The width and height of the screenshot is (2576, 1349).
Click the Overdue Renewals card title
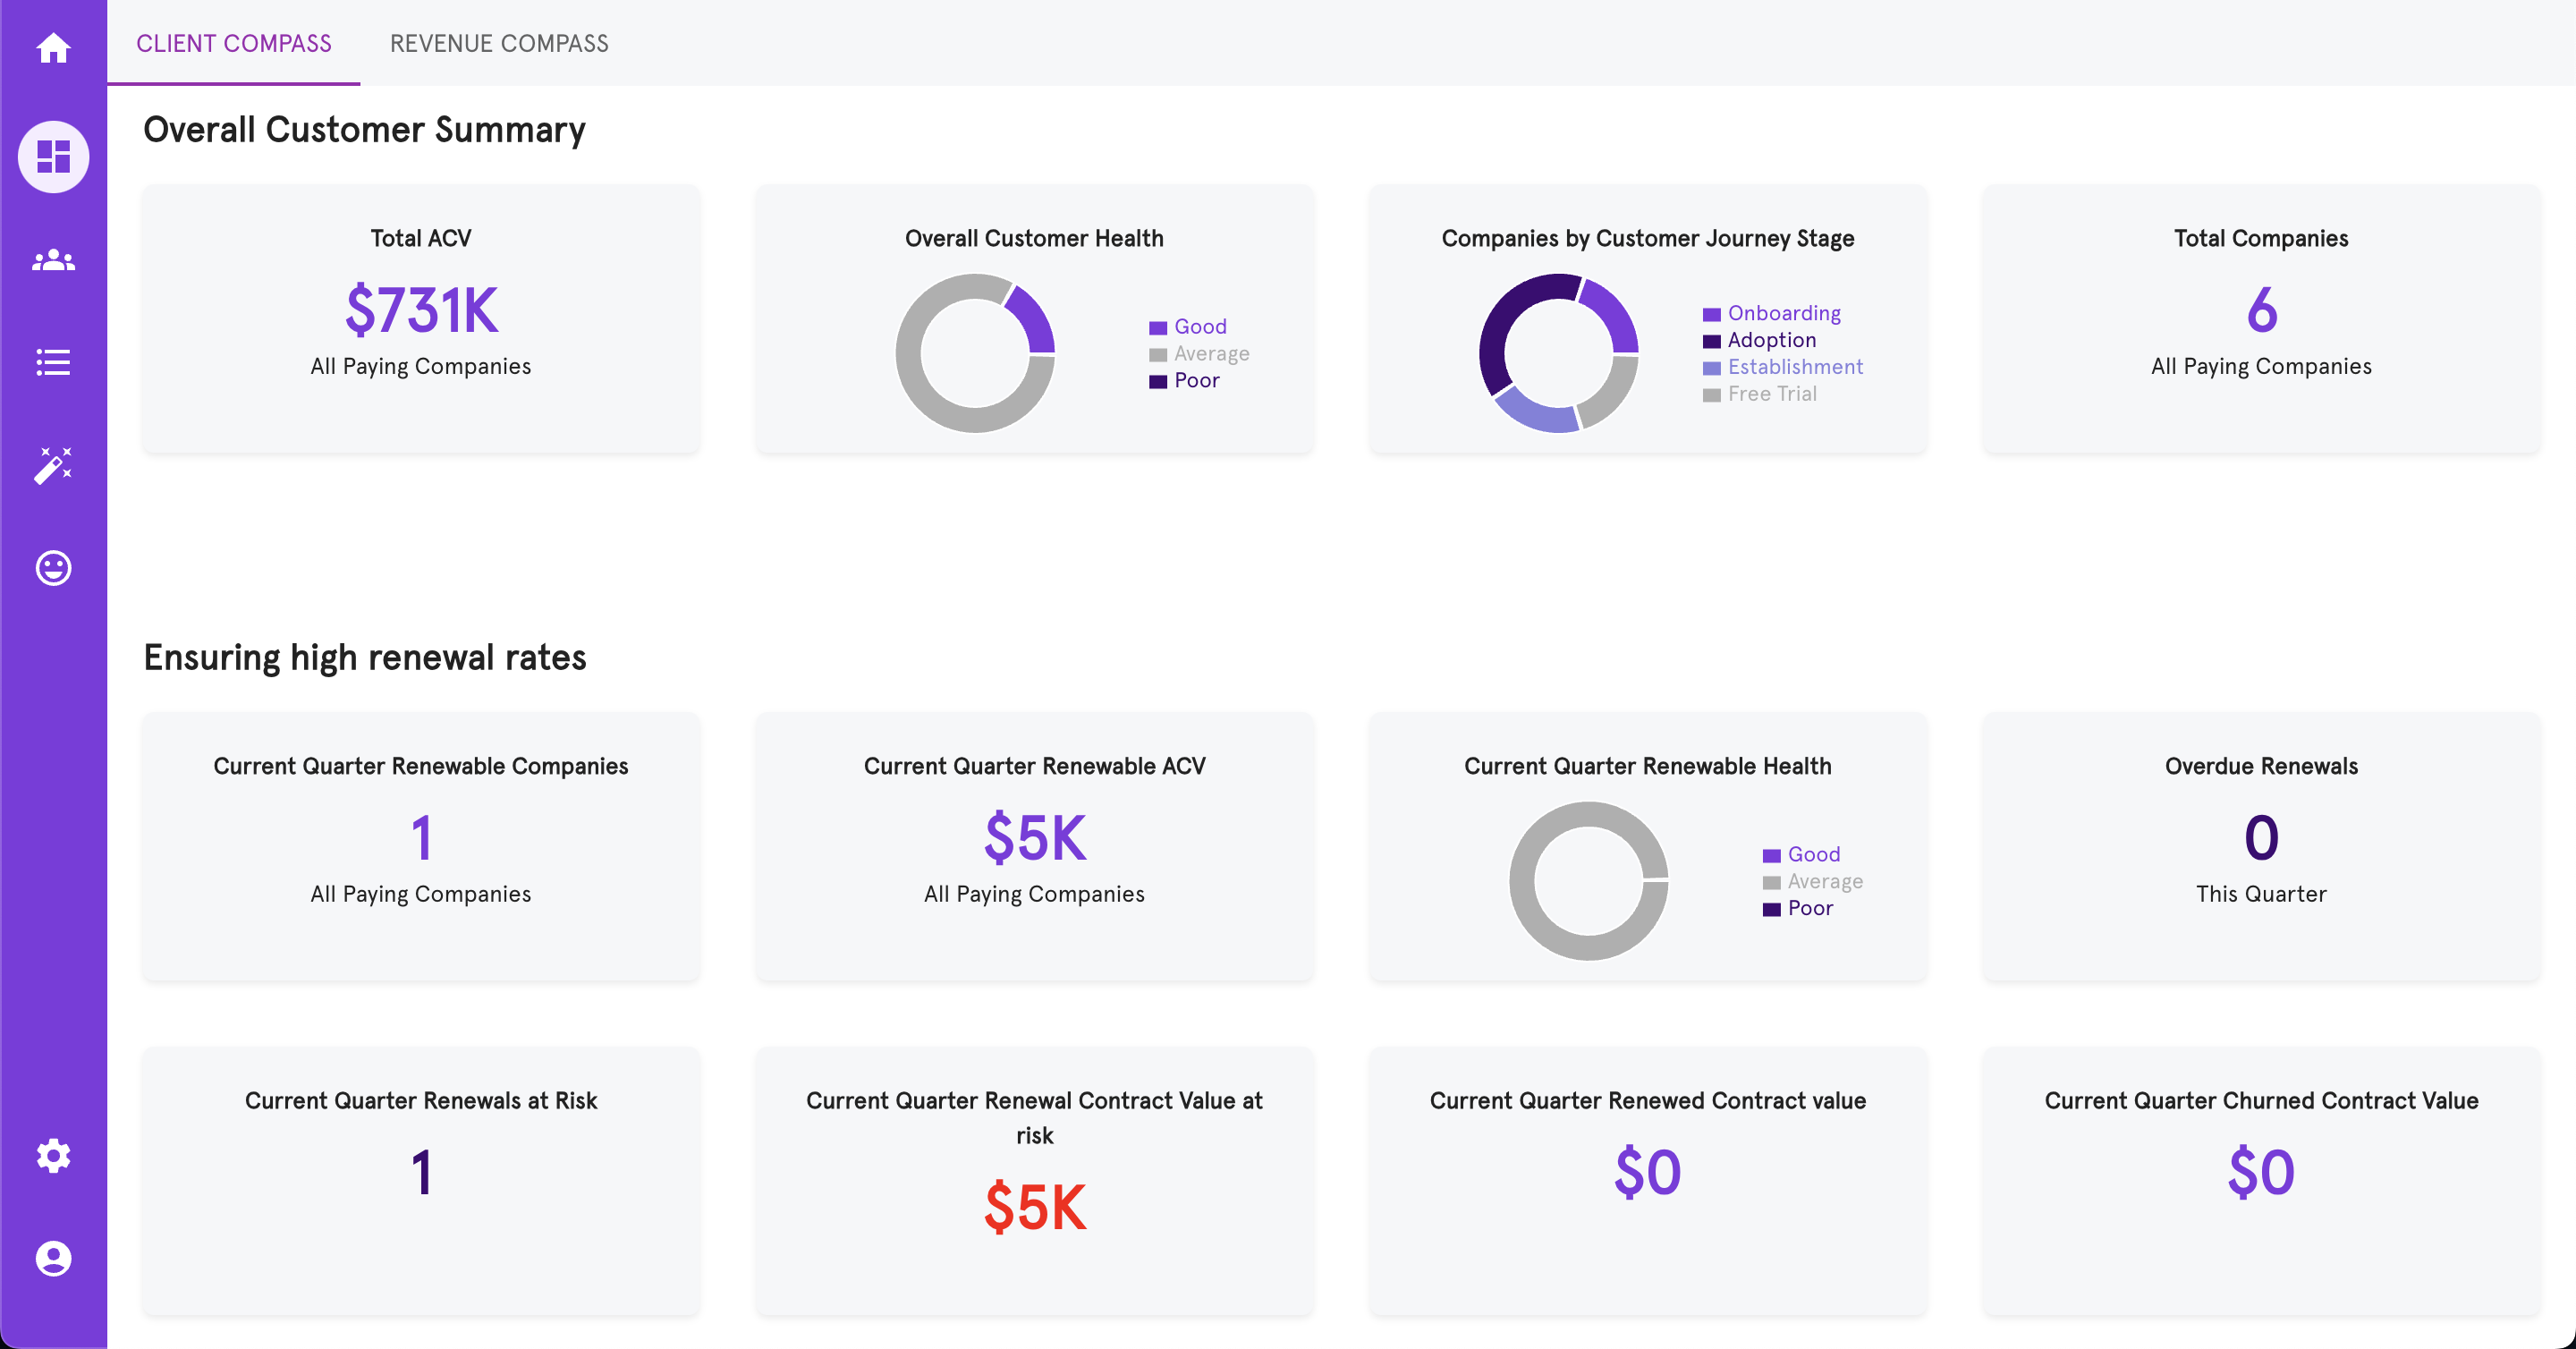point(2261,767)
